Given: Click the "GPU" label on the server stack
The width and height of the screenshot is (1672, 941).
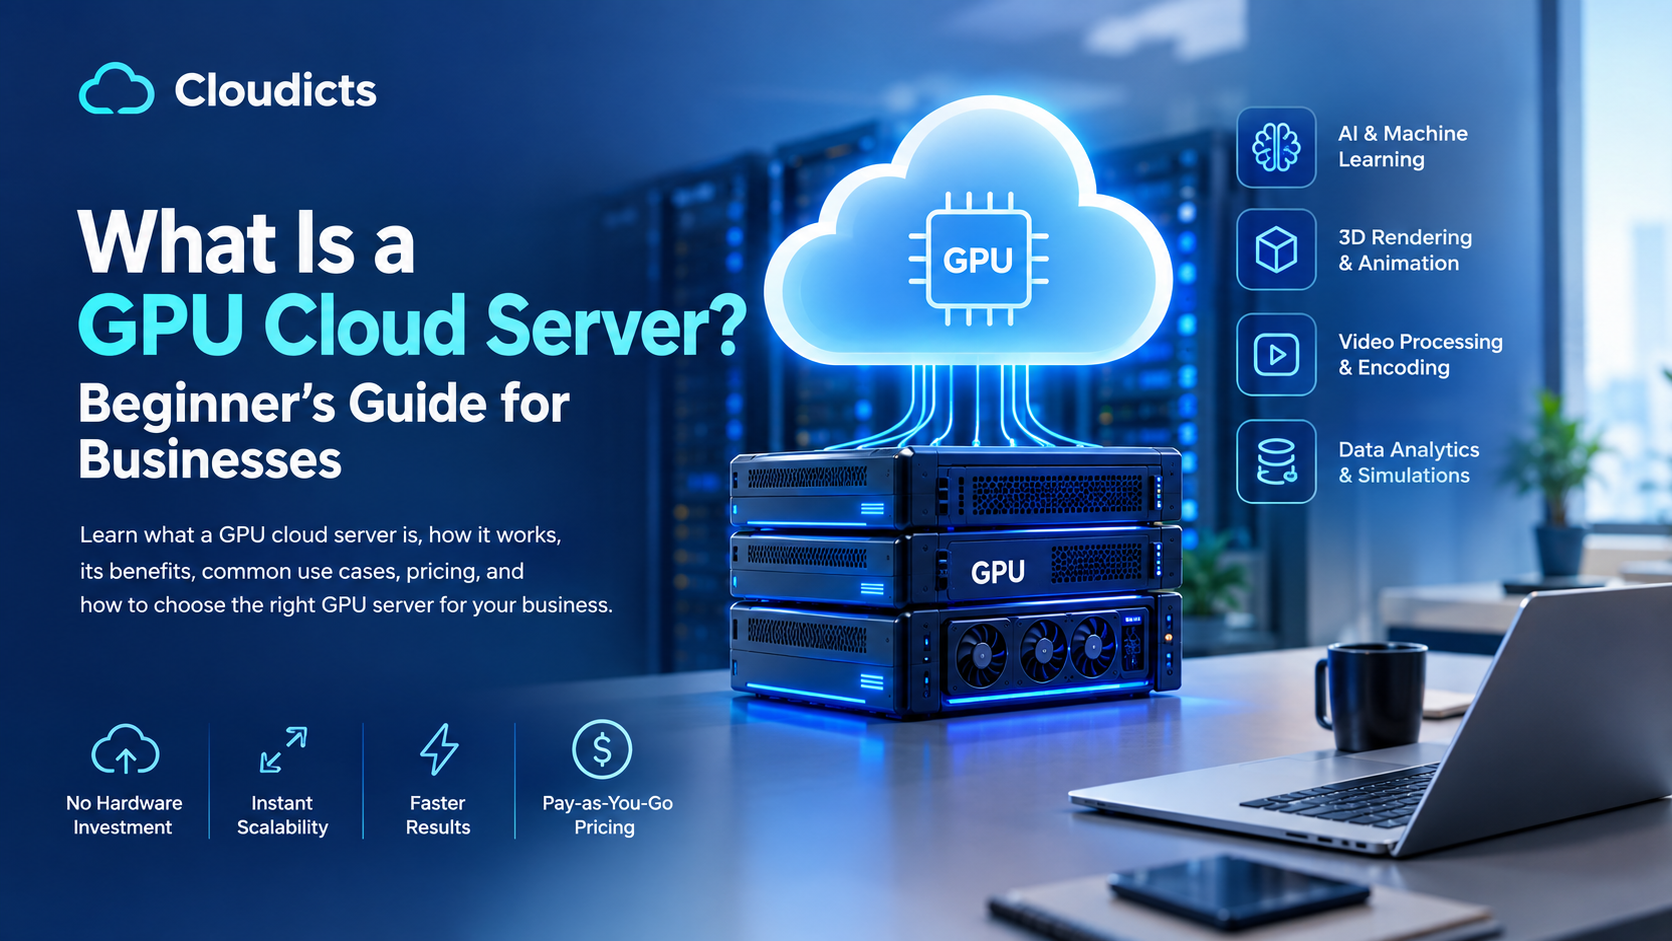Looking at the screenshot, I should pos(998,572).
